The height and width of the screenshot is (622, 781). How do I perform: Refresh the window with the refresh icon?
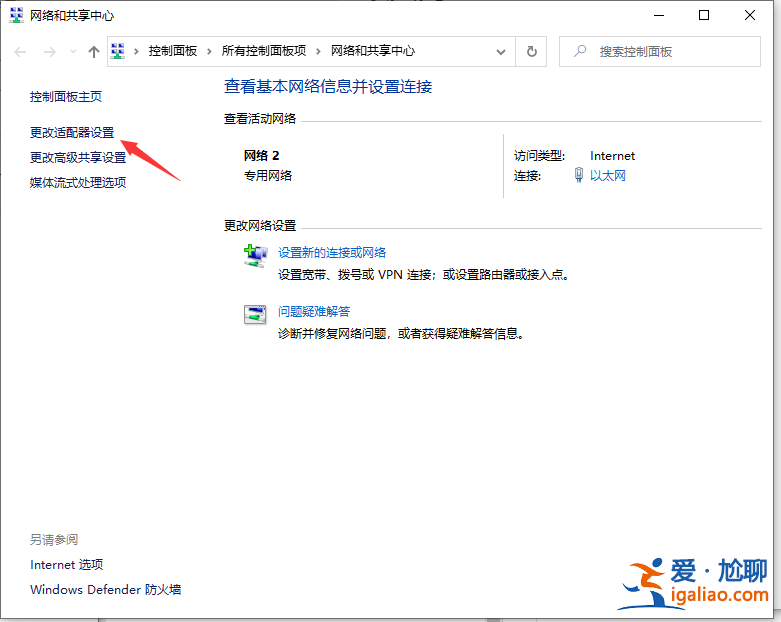point(531,52)
